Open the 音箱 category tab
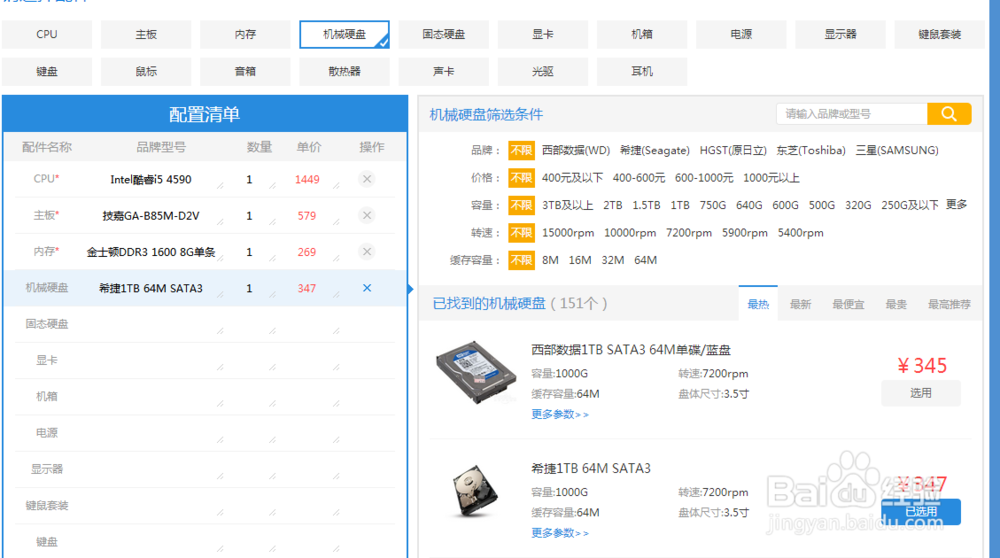Viewport: 1000px width, 558px height. pyautogui.click(x=245, y=71)
